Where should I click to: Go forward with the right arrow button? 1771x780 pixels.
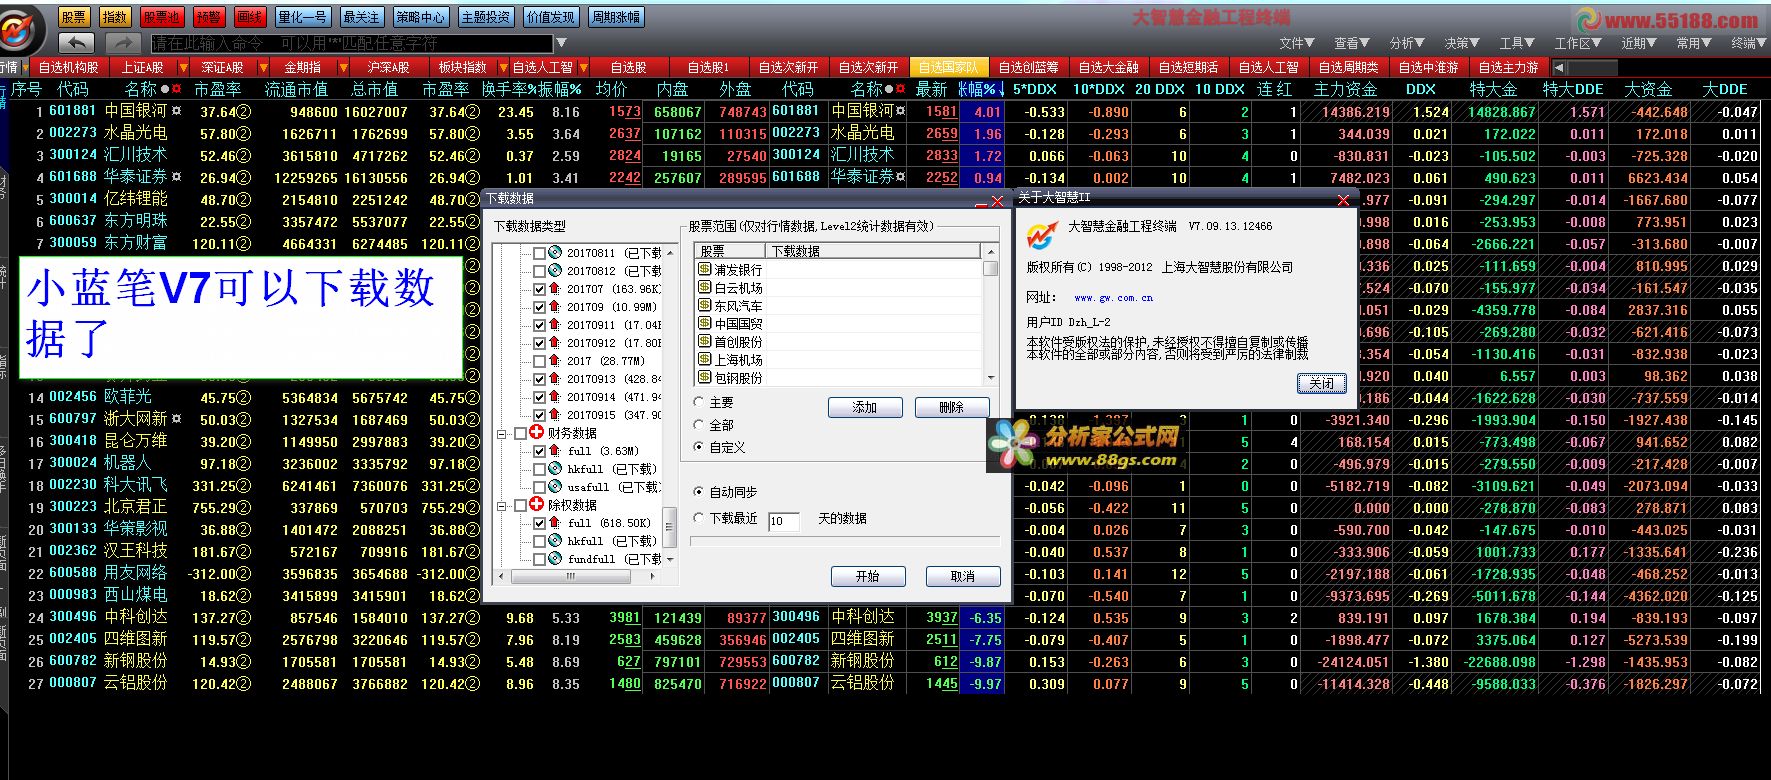tap(122, 43)
